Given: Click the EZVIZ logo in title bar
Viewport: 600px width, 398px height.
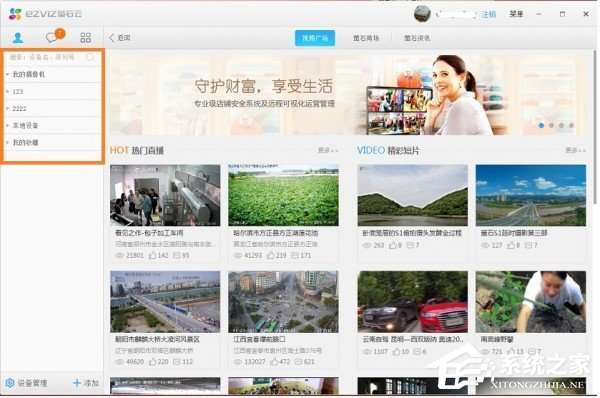Looking at the screenshot, I should point(46,14).
